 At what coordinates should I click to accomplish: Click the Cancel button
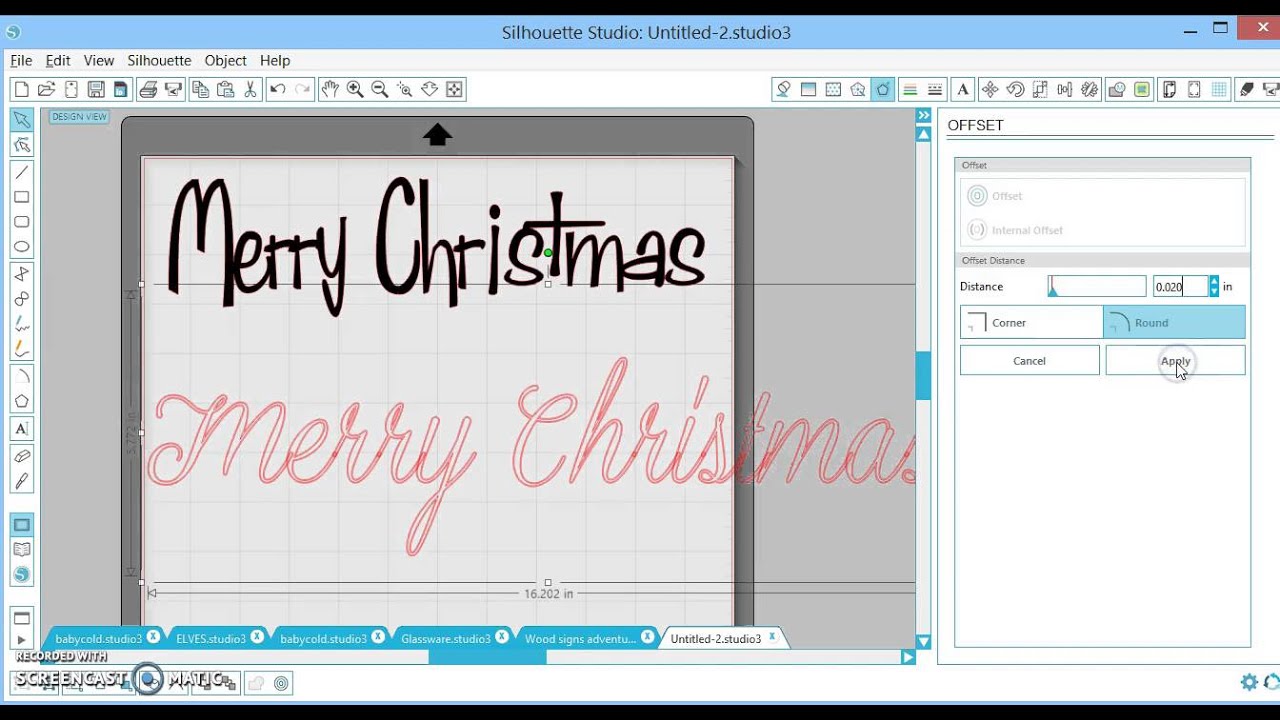tap(1029, 361)
